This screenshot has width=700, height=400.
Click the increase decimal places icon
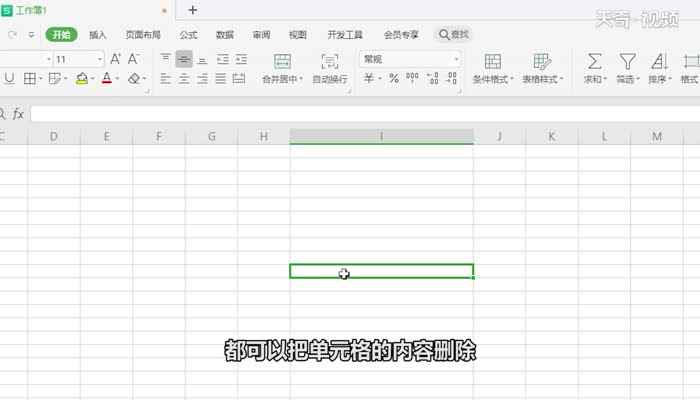pos(433,79)
